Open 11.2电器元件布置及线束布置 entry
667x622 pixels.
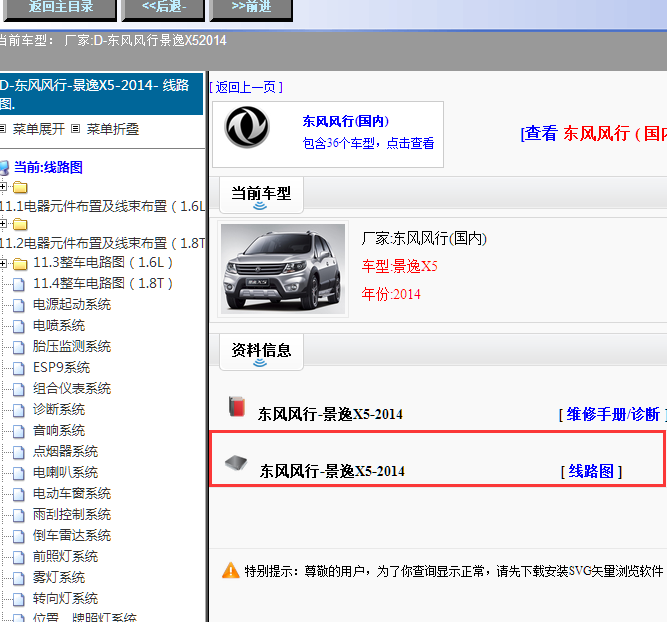point(102,243)
